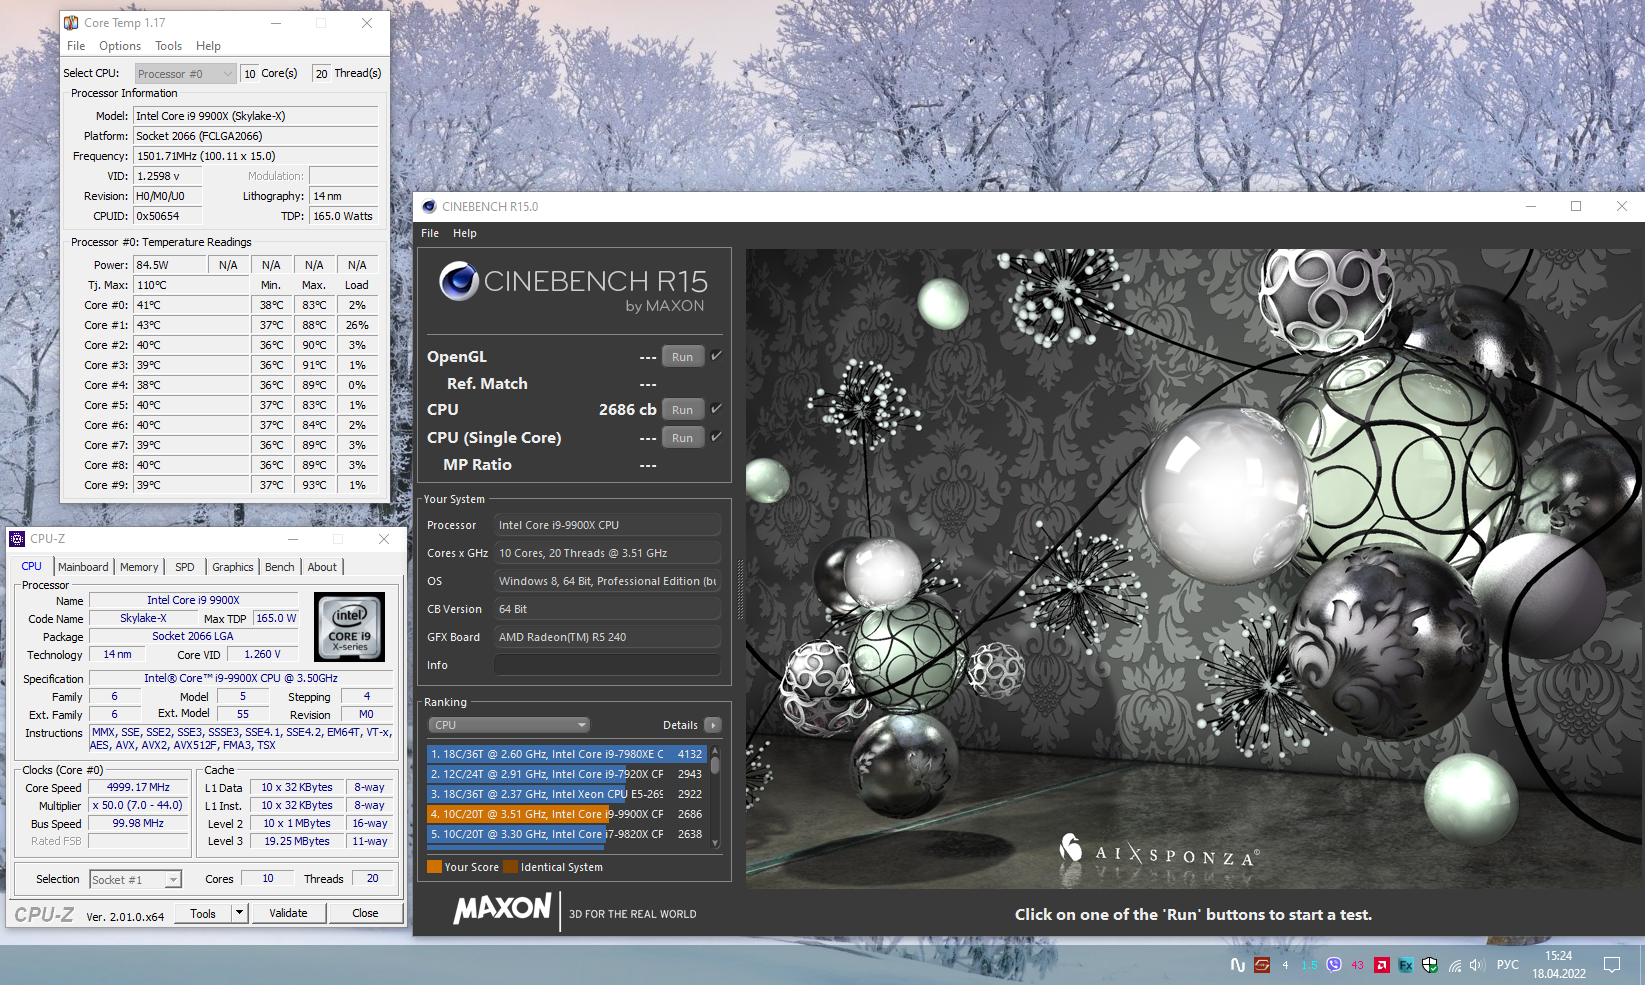Switch to the SPD tab in CPU-Z
This screenshot has width=1645, height=985.
coord(185,567)
